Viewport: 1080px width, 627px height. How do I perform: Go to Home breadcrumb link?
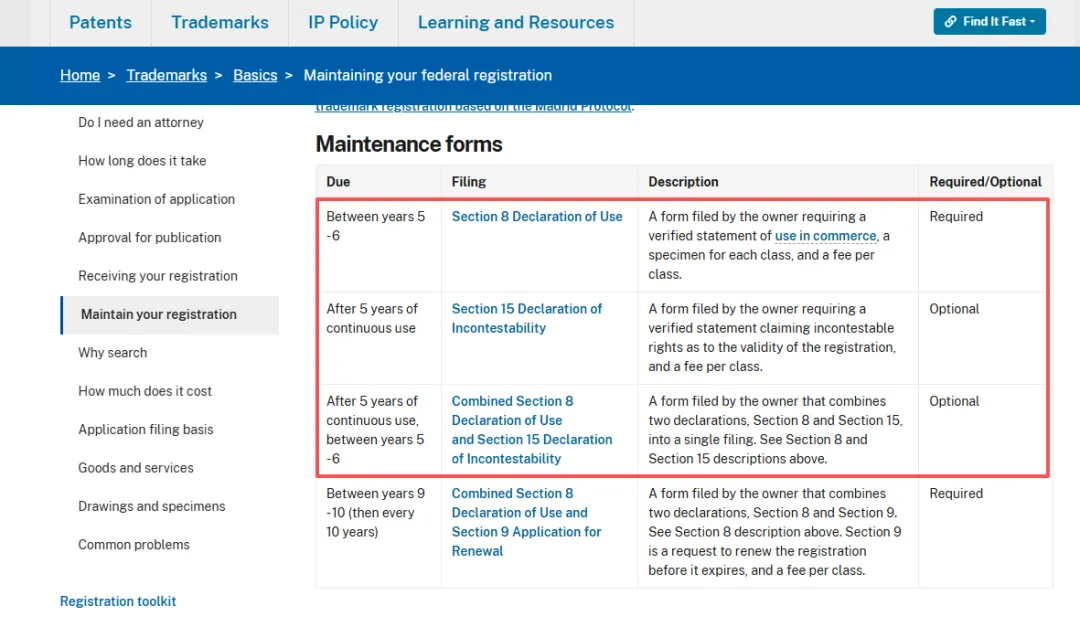pyautogui.click(x=80, y=75)
